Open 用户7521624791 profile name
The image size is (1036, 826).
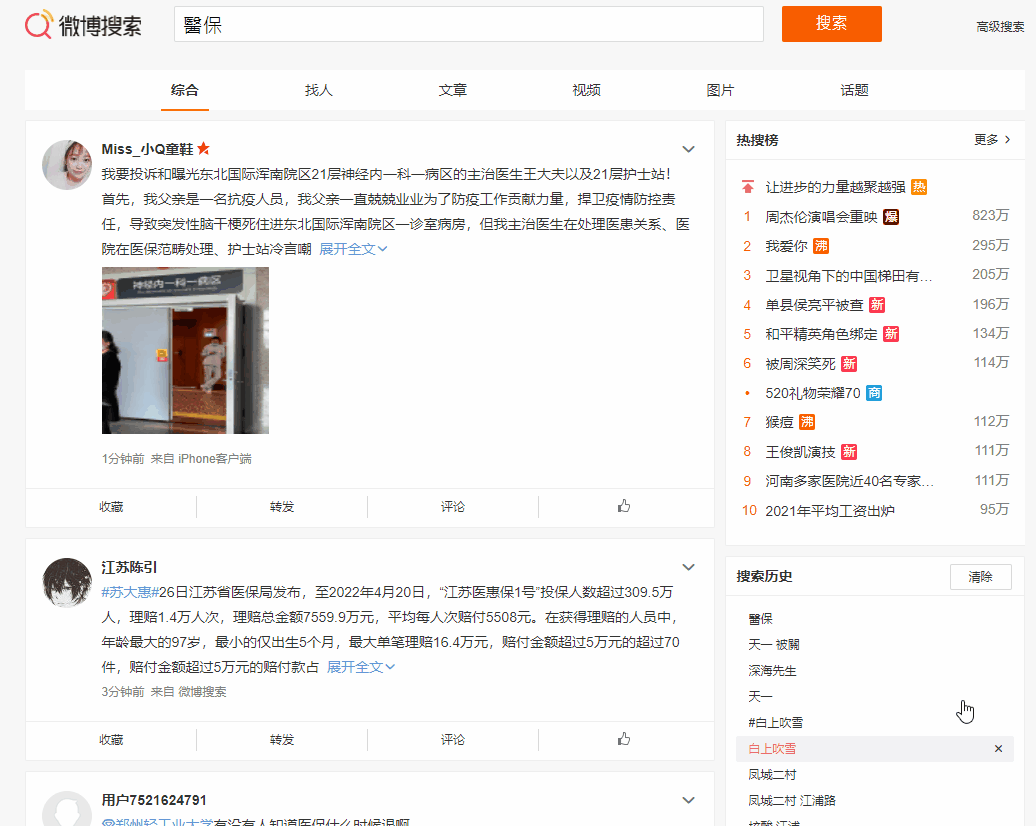(x=154, y=800)
